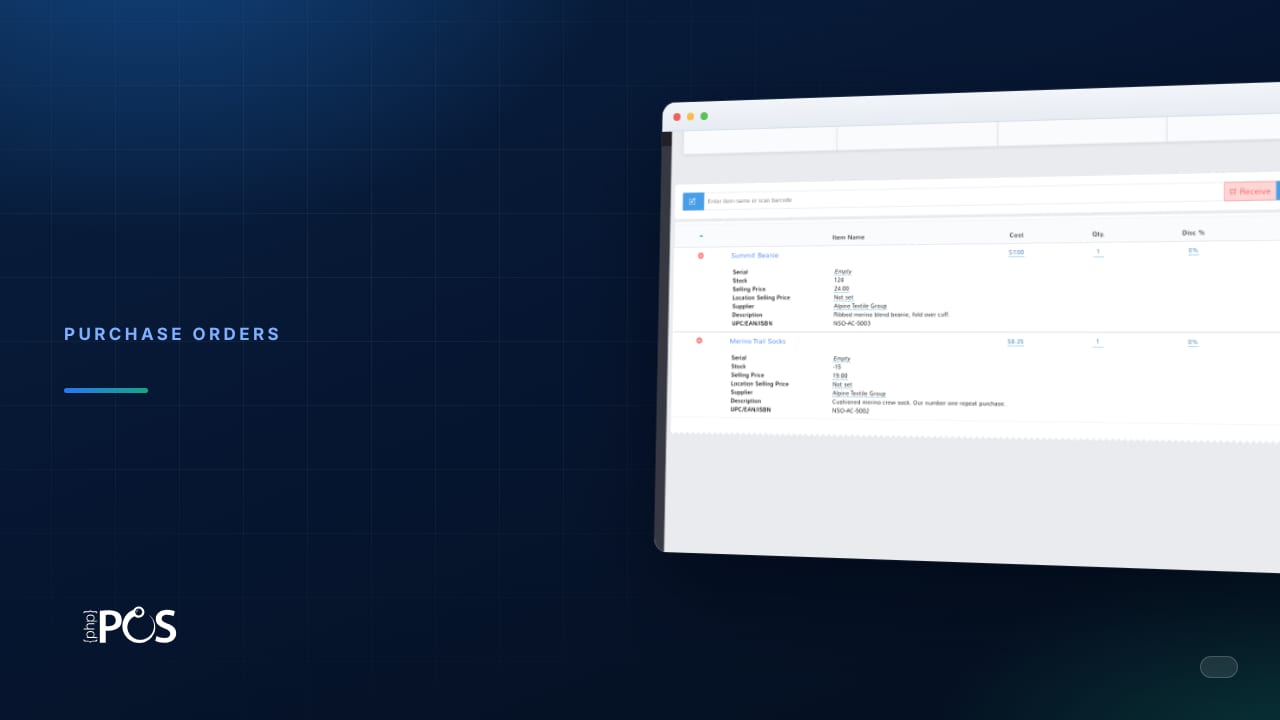The width and height of the screenshot is (1280, 720).
Task: Remove Summit Beanie with red delete icon
Action: [x=700, y=255]
